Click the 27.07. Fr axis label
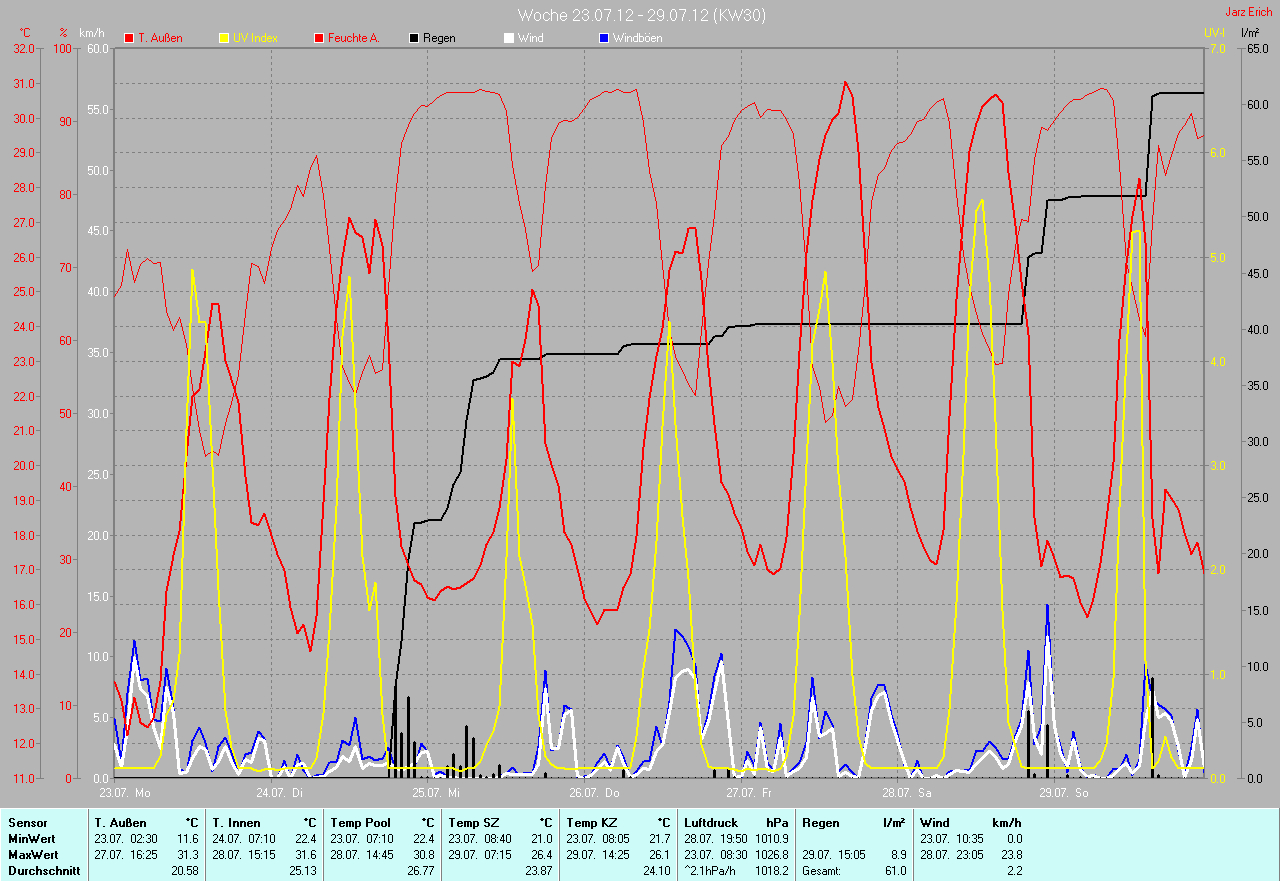Viewport: 1280px width, 881px height. [x=749, y=792]
